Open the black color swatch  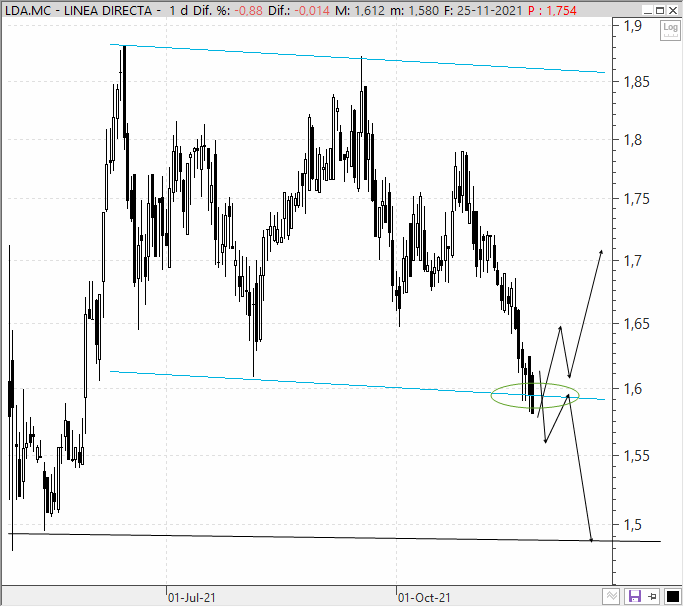point(672,596)
